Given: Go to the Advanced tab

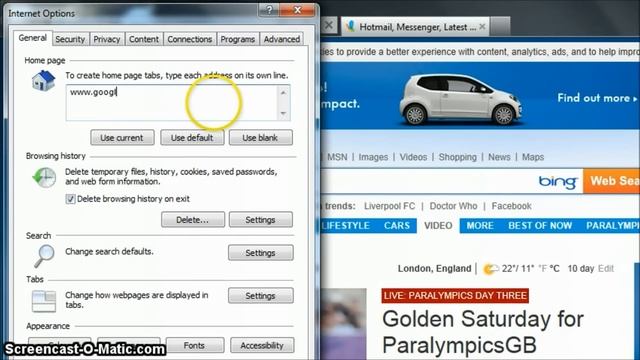Looking at the screenshot, I should coord(282,39).
